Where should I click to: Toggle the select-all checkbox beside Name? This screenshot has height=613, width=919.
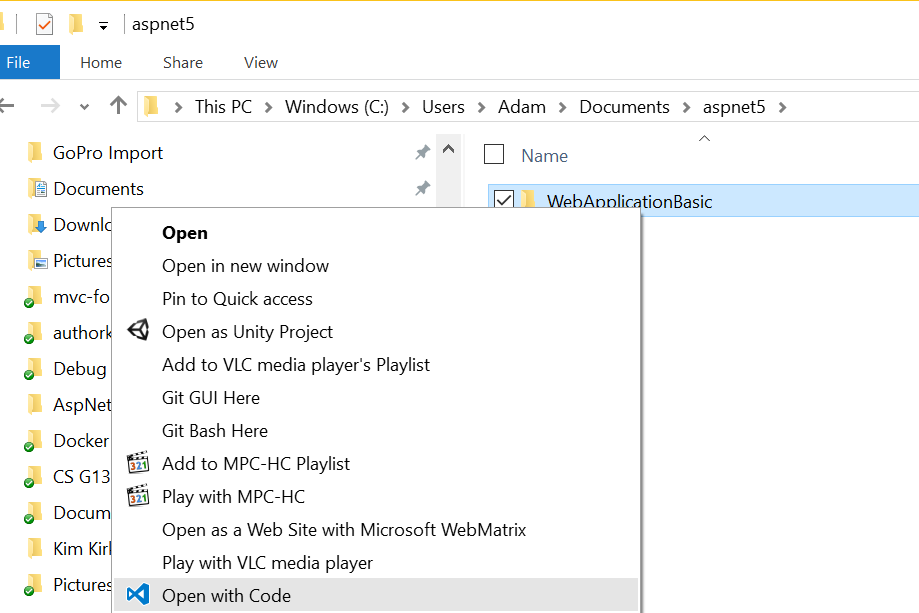494,154
